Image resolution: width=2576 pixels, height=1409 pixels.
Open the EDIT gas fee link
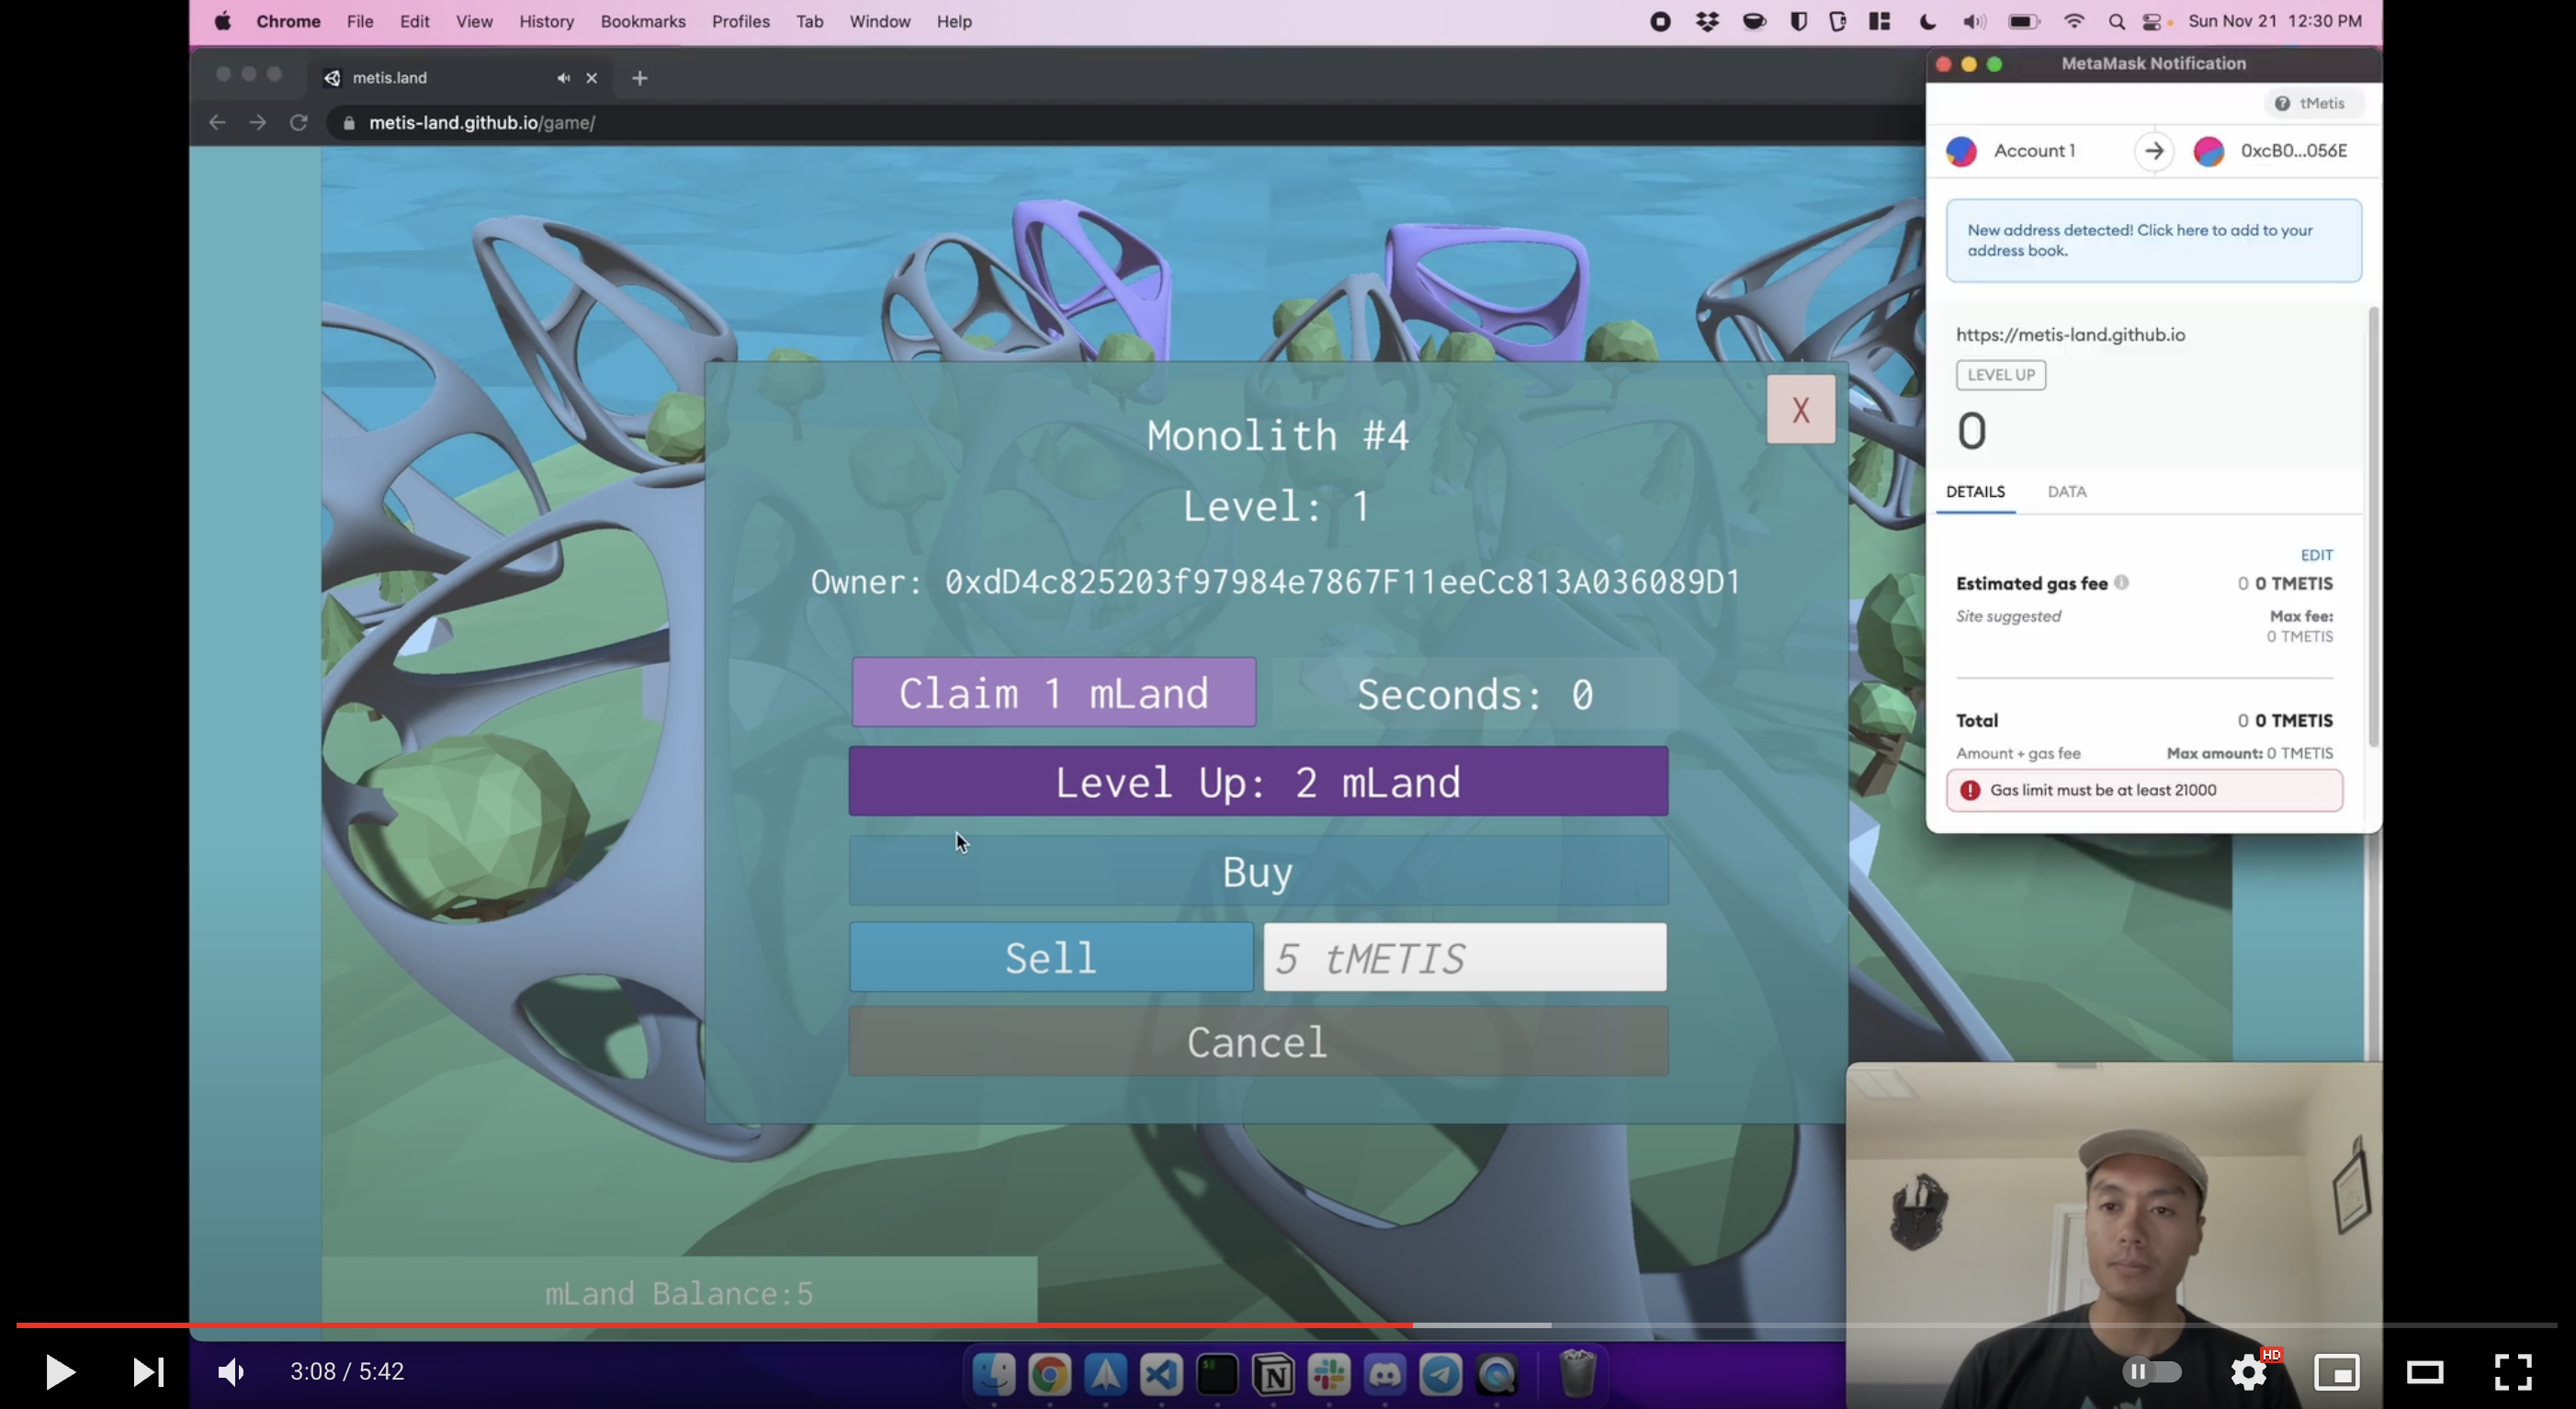point(2316,555)
